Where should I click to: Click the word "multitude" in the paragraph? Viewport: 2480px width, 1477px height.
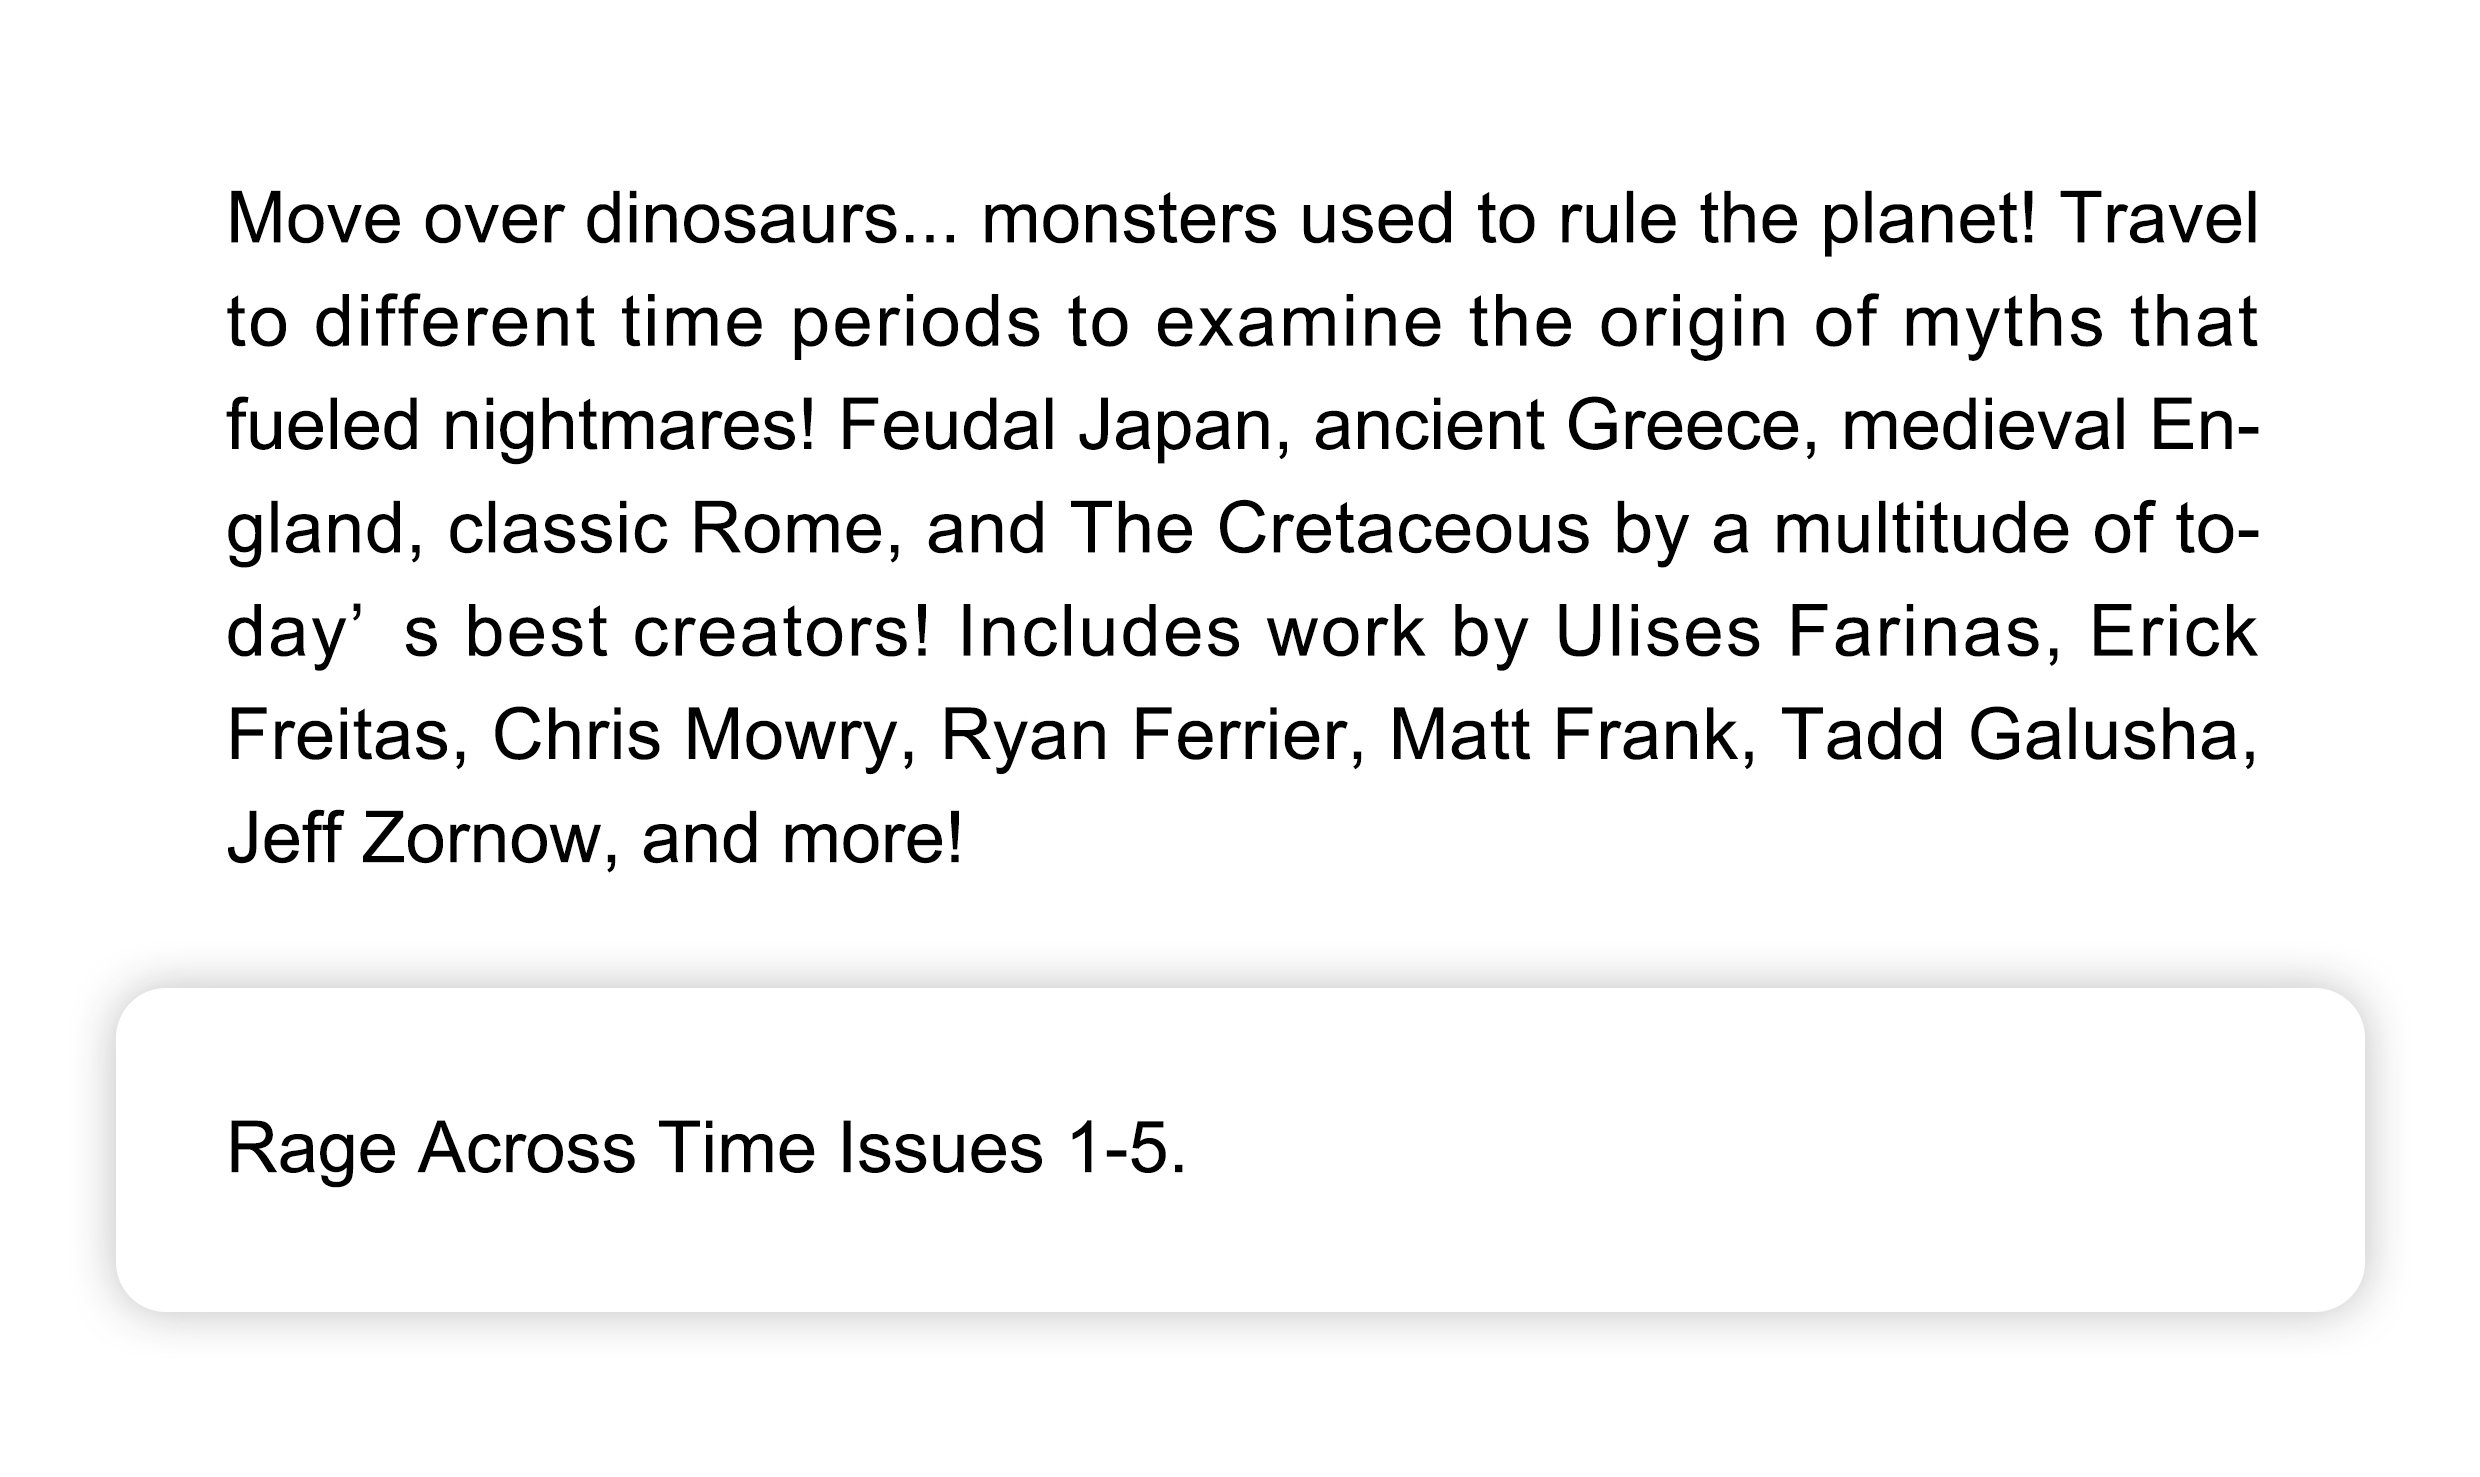click(1921, 529)
